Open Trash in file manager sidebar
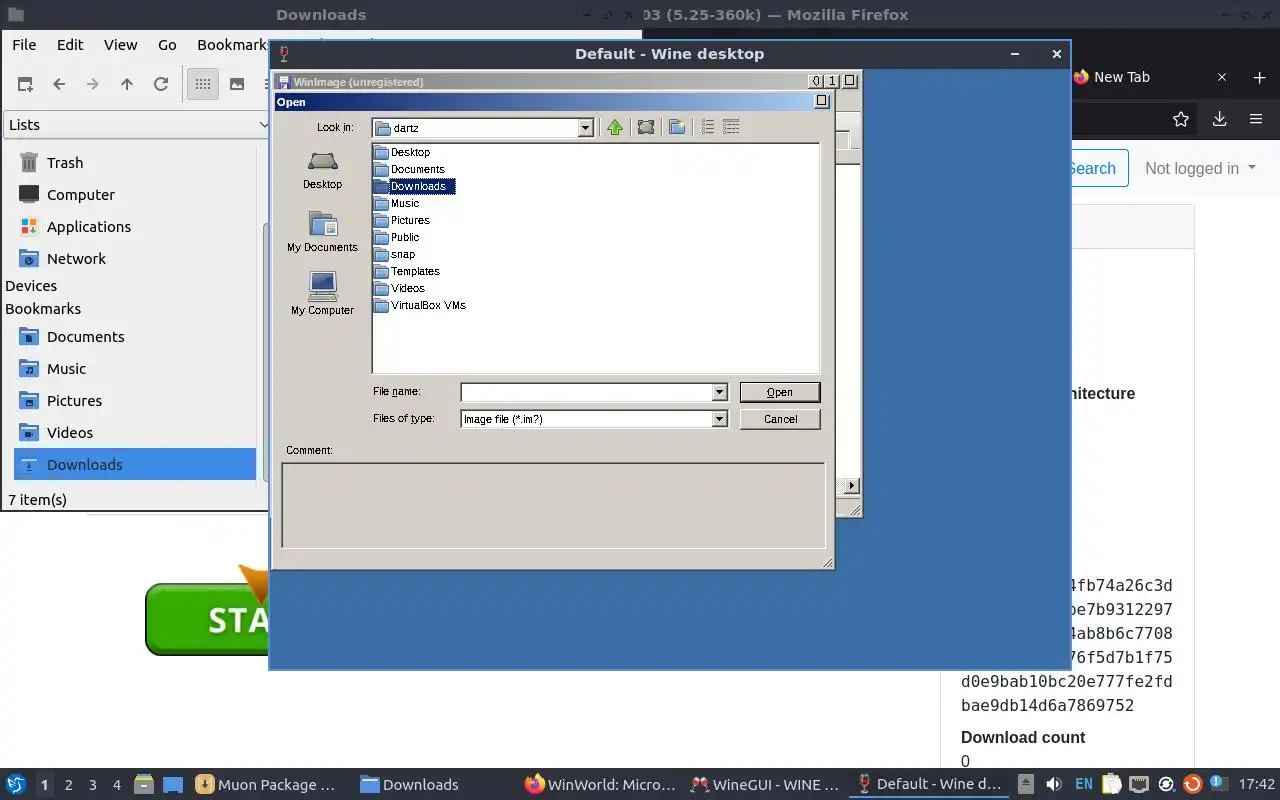This screenshot has height=800, width=1280. pyautogui.click(x=64, y=163)
